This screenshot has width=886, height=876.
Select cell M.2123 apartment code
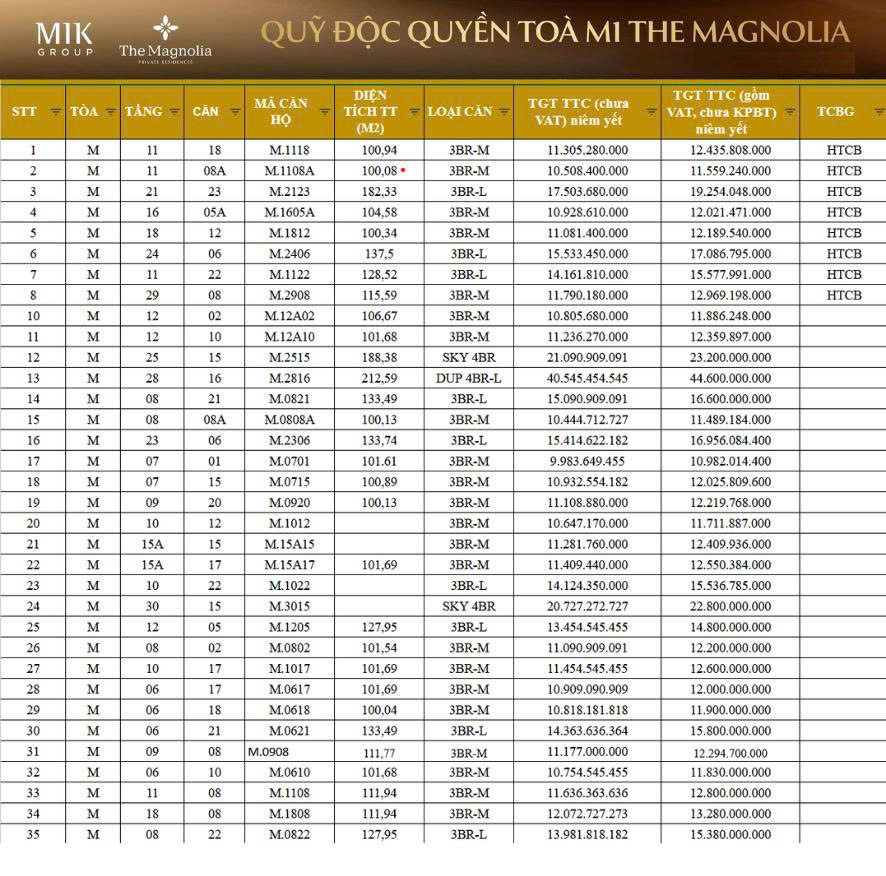click(x=289, y=192)
